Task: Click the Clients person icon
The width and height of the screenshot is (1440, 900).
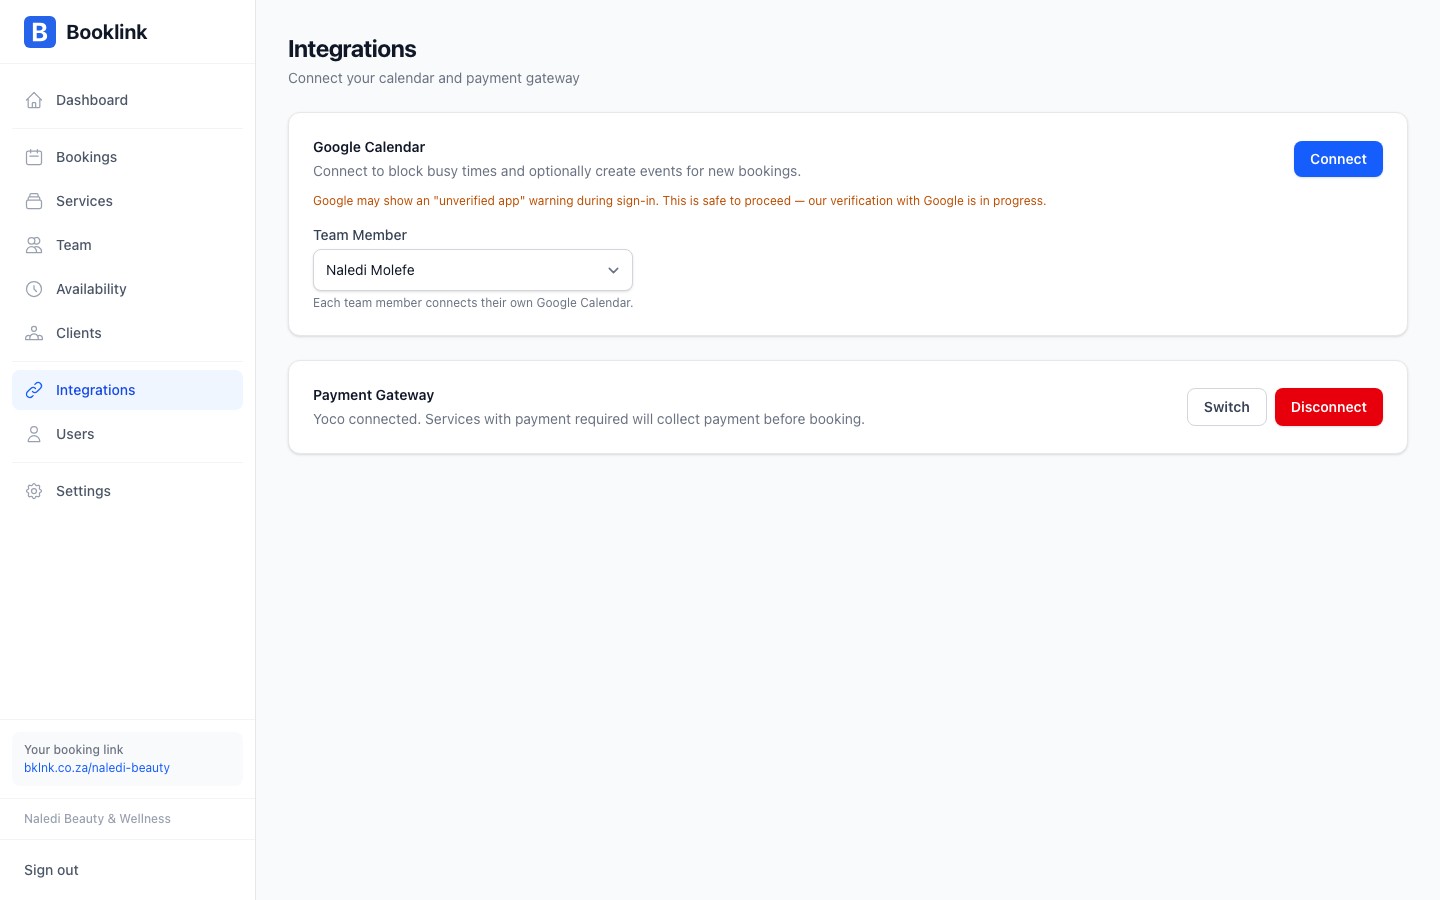Action: click(x=34, y=333)
